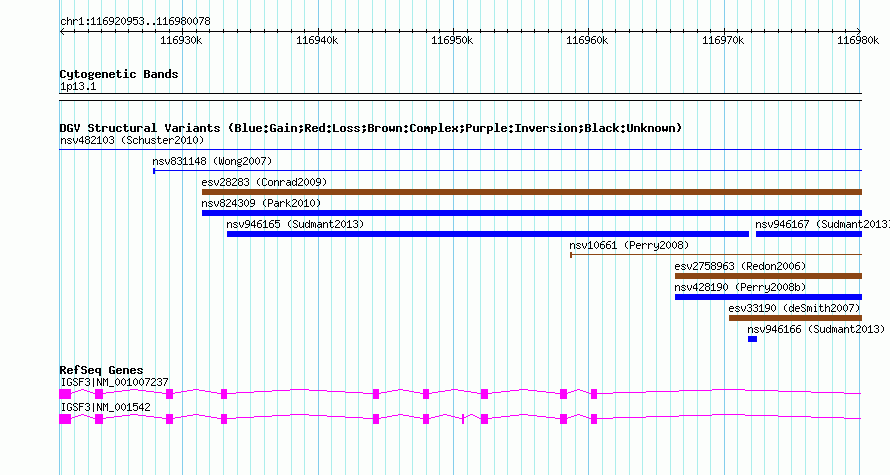Open the esv33190 (deSmith2007) label
This screenshot has width=890, height=475.
[x=795, y=308]
